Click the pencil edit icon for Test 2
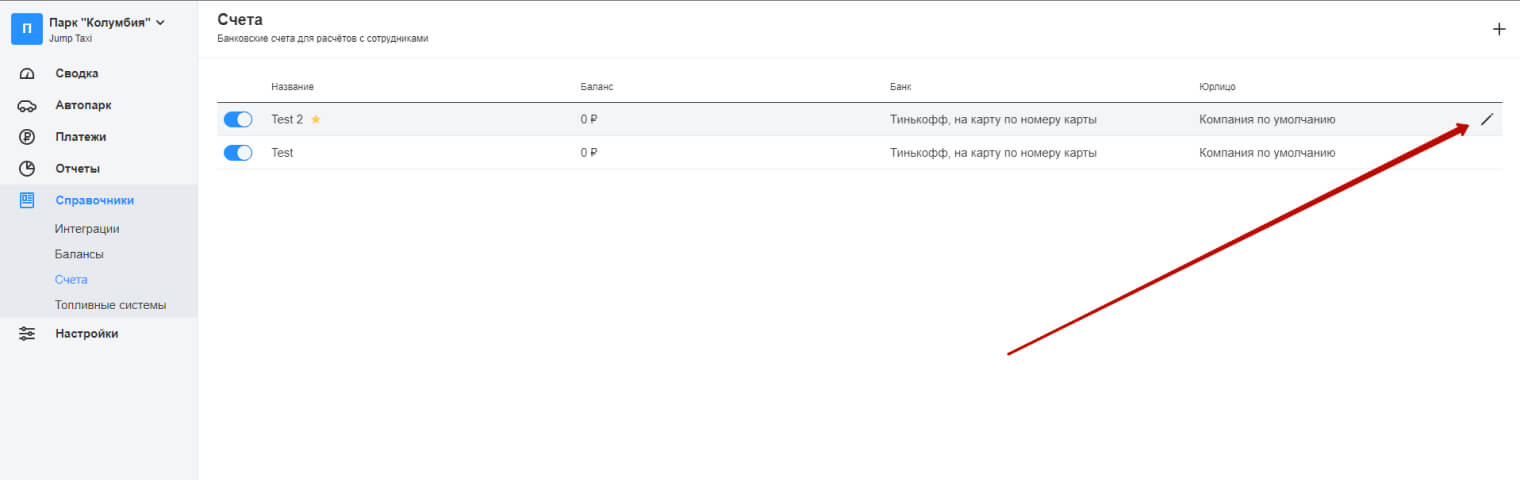The height and width of the screenshot is (480, 1520). [1486, 120]
